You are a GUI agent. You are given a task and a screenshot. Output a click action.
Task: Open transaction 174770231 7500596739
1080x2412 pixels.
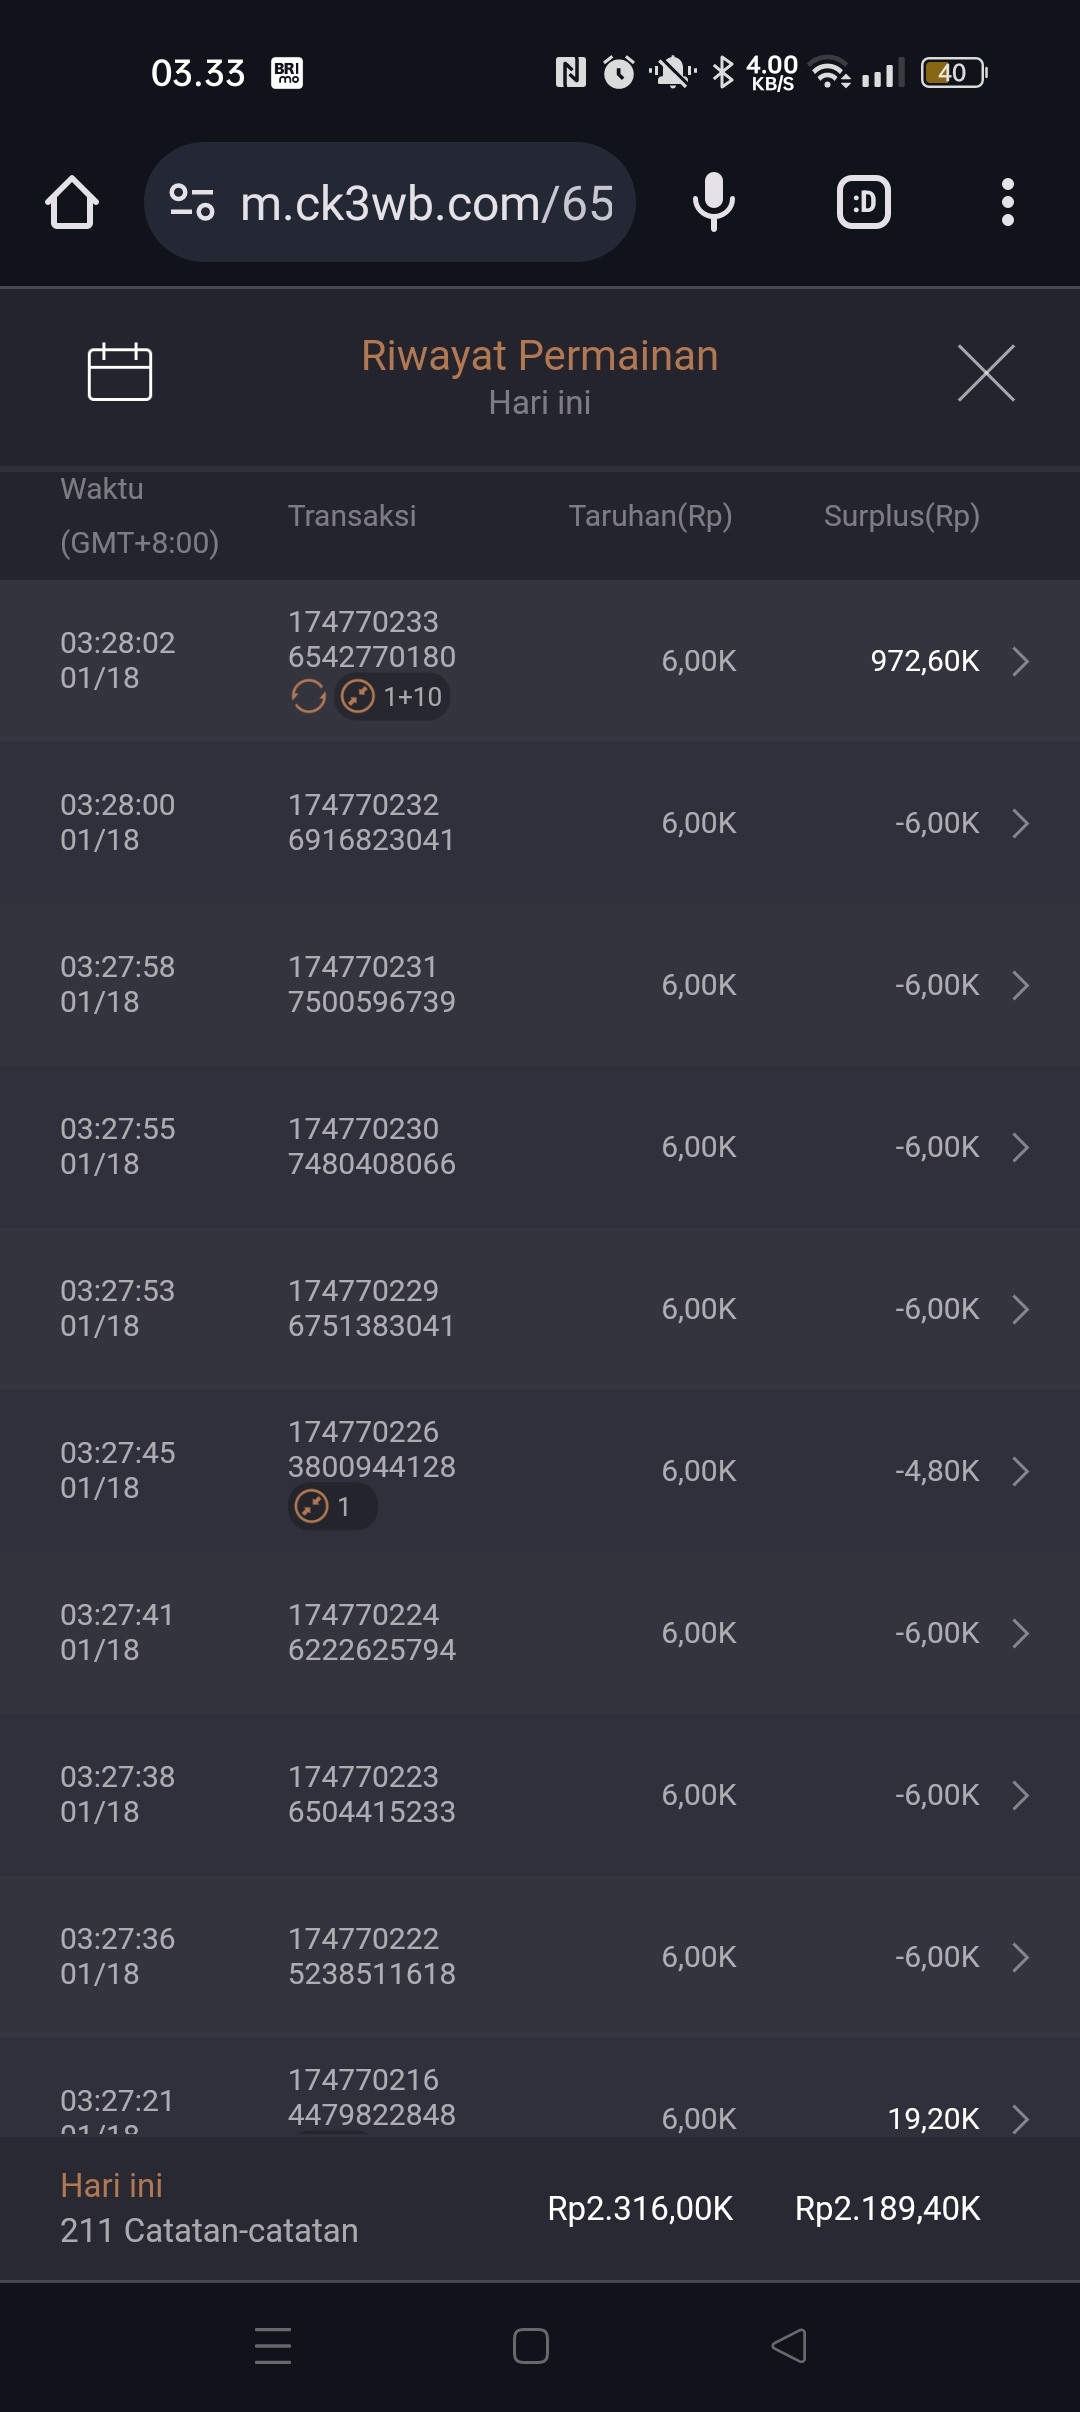click(371, 984)
